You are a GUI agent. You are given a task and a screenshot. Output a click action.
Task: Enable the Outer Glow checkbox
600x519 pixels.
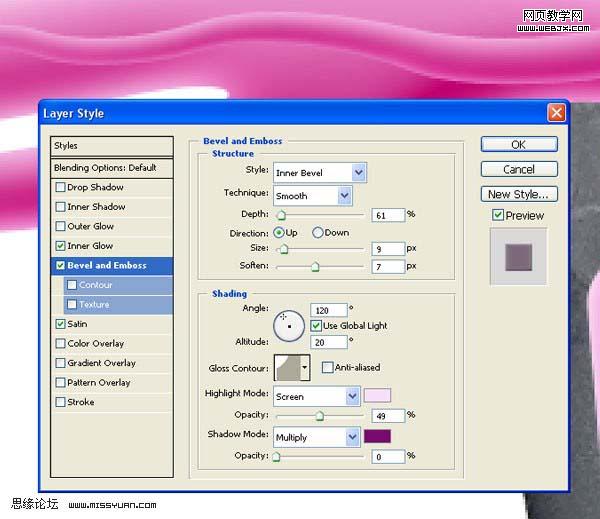click(x=60, y=226)
